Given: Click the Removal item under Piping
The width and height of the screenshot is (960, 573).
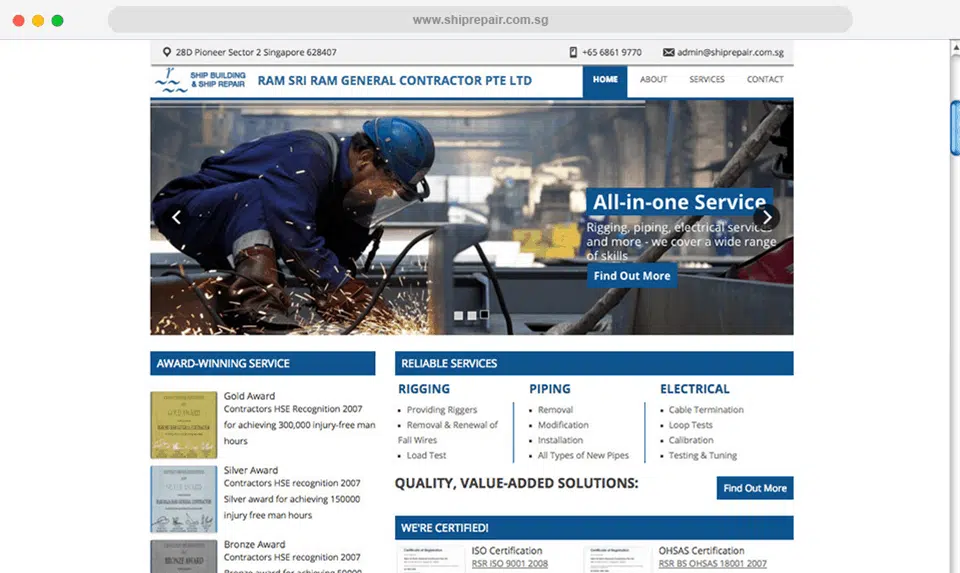Looking at the screenshot, I should 555,410.
